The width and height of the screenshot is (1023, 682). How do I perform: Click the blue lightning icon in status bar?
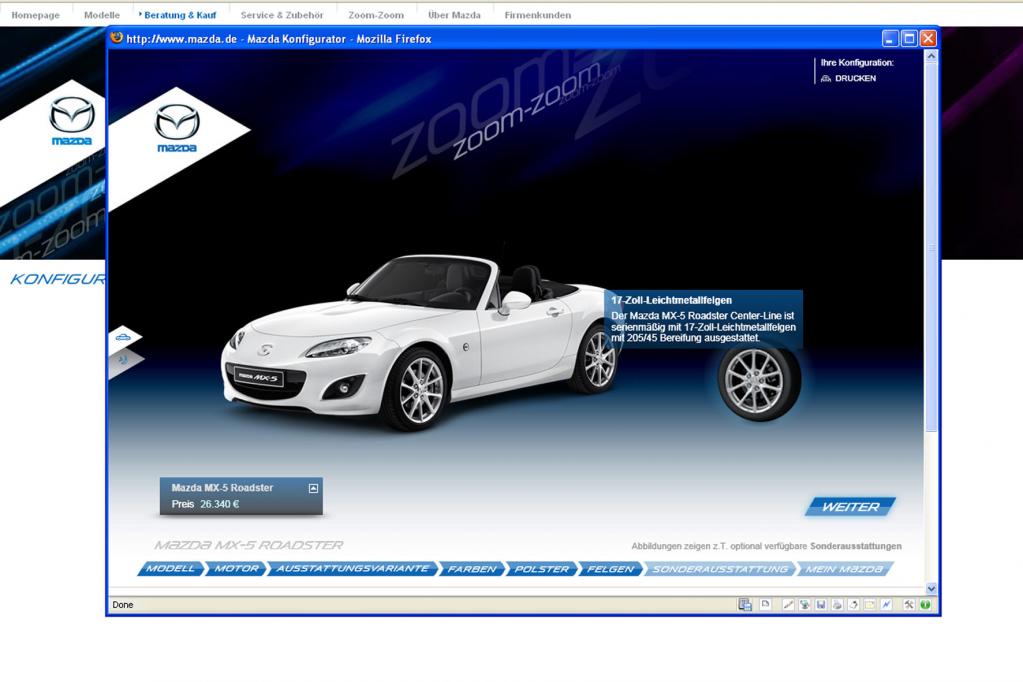tap(886, 605)
